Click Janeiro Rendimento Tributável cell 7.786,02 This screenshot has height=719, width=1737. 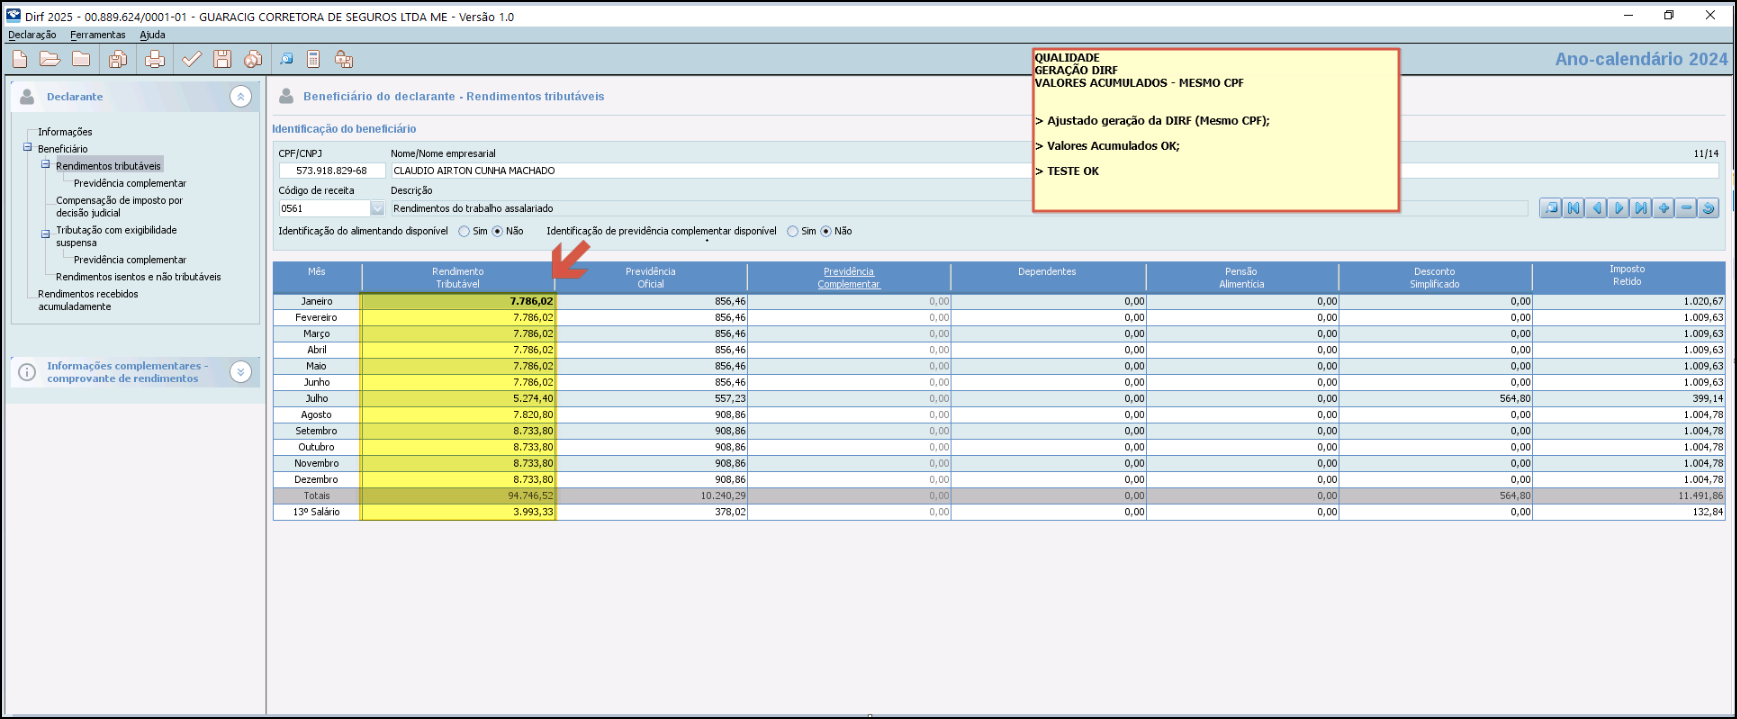(458, 301)
